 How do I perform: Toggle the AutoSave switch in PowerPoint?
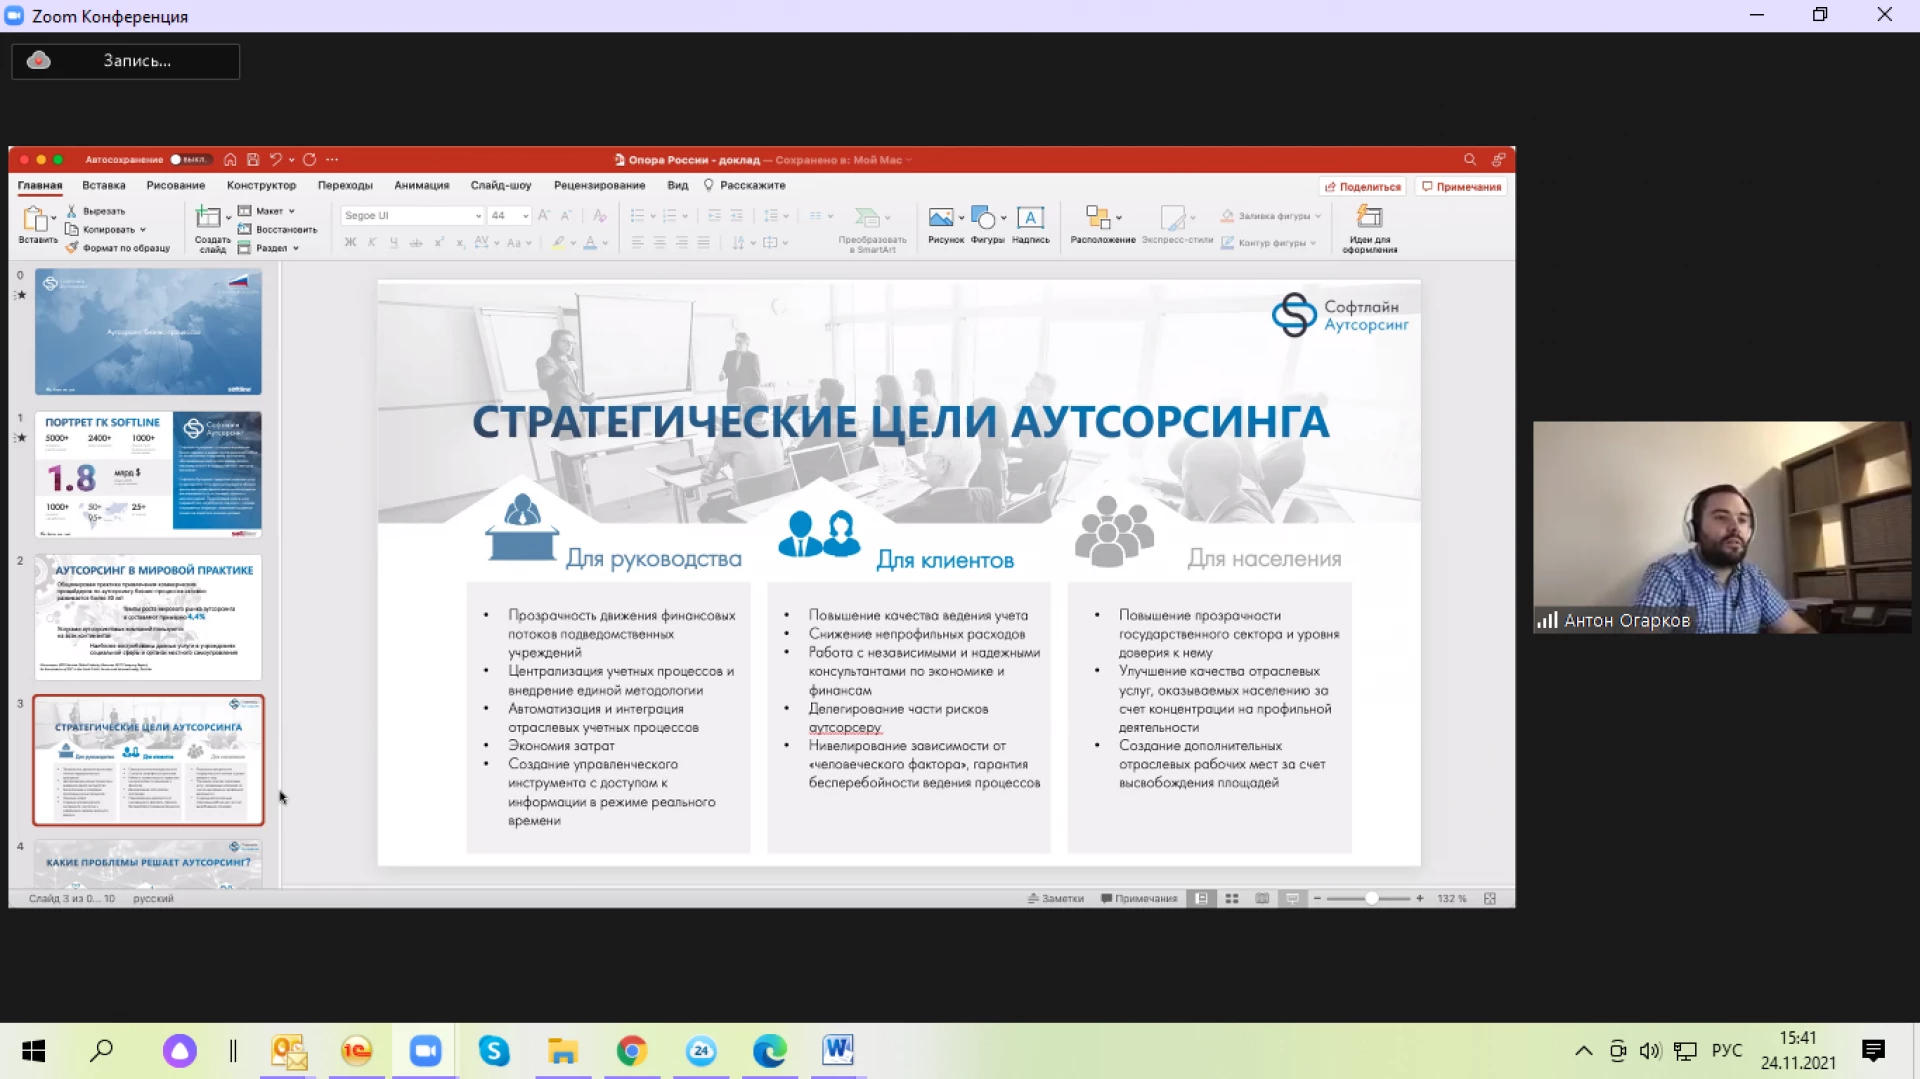point(189,159)
